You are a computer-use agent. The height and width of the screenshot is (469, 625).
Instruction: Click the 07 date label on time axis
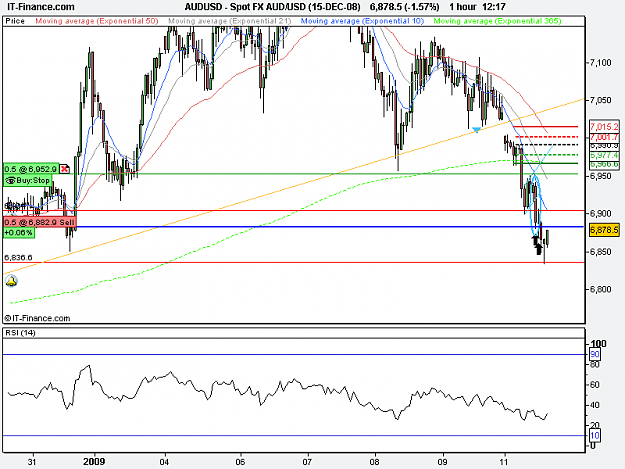point(307,462)
